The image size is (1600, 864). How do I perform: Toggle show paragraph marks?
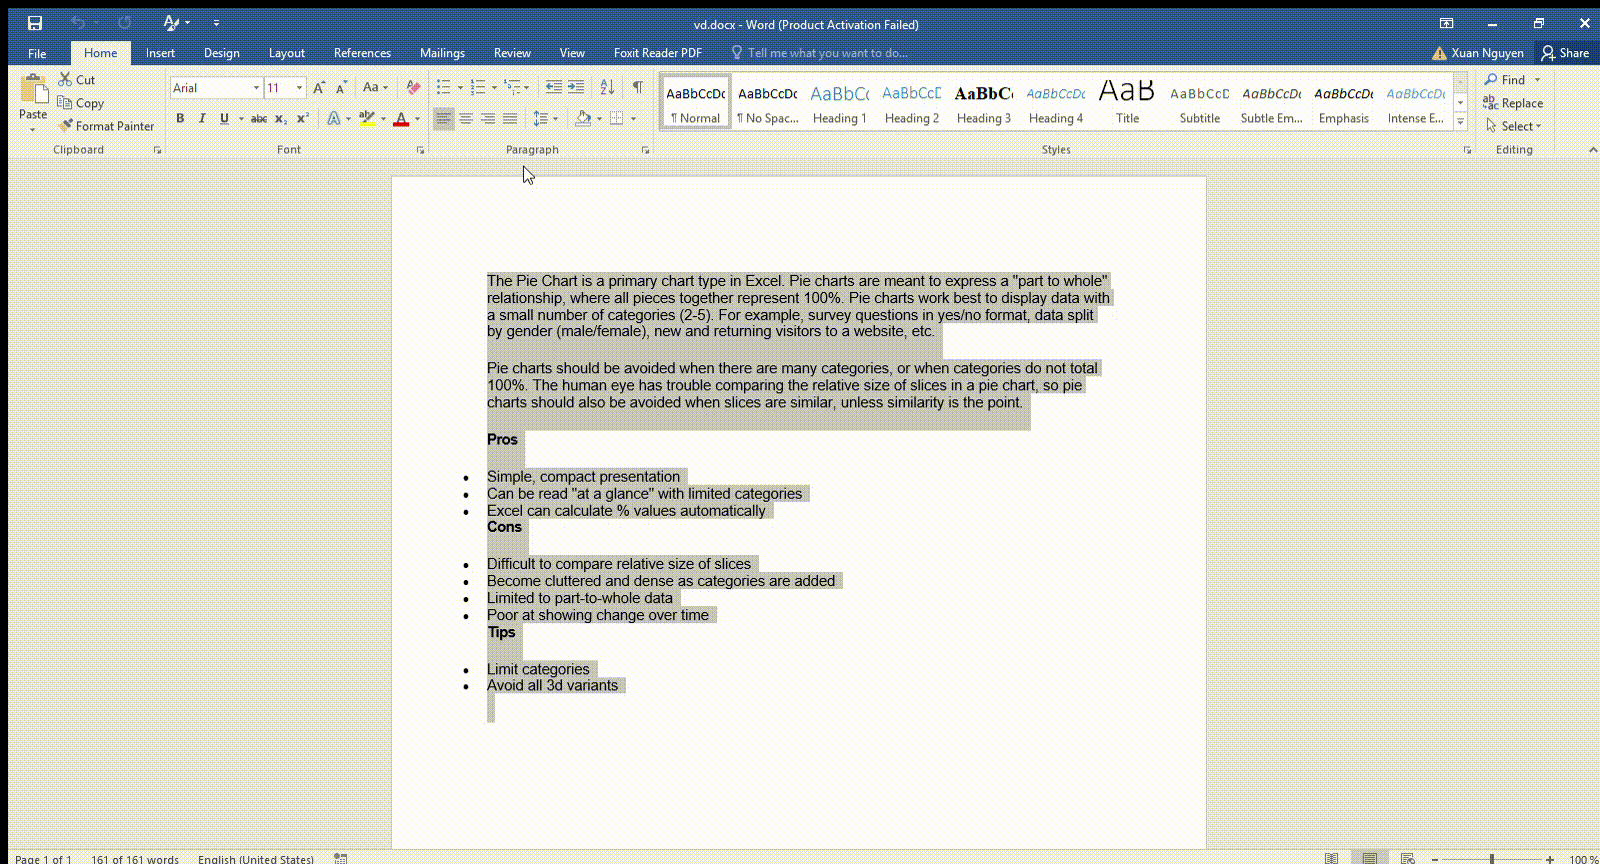tap(637, 88)
